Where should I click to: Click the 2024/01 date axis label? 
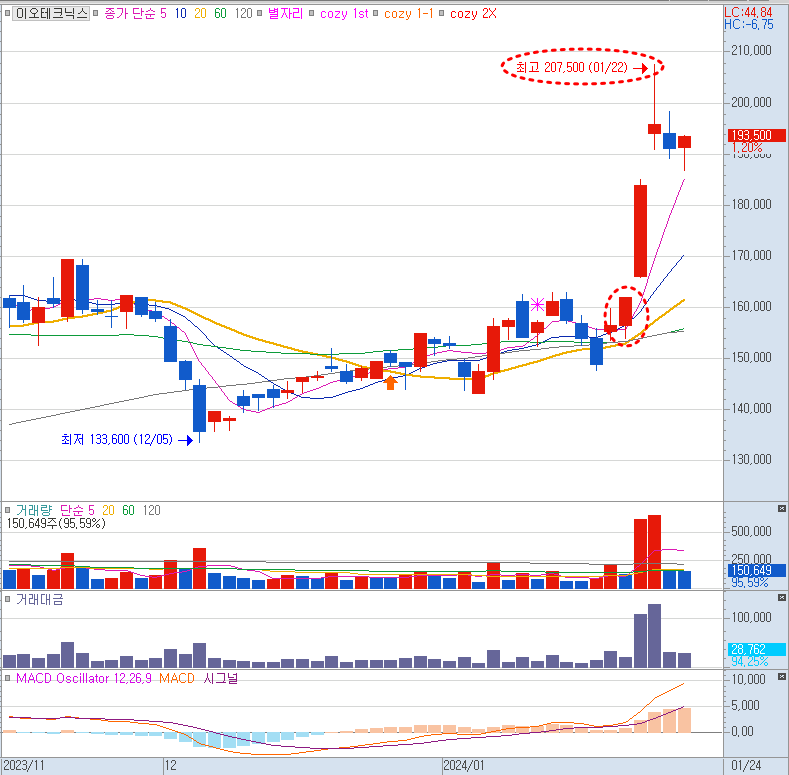tap(463, 766)
